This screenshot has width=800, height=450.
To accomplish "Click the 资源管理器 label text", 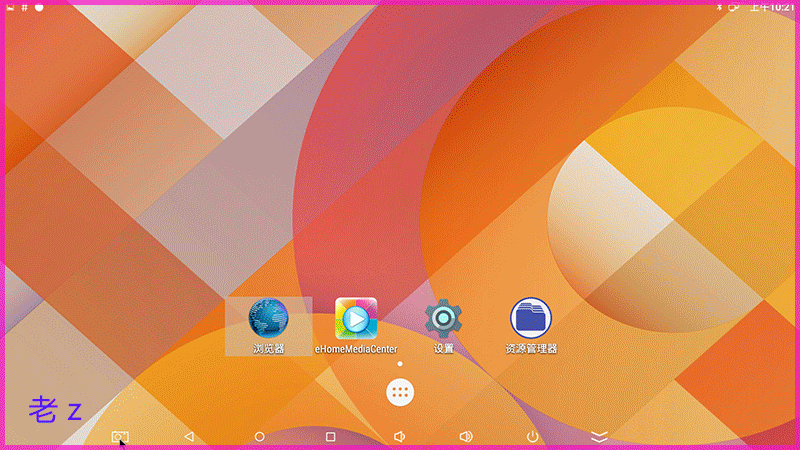I will pyautogui.click(x=531, y=348).
